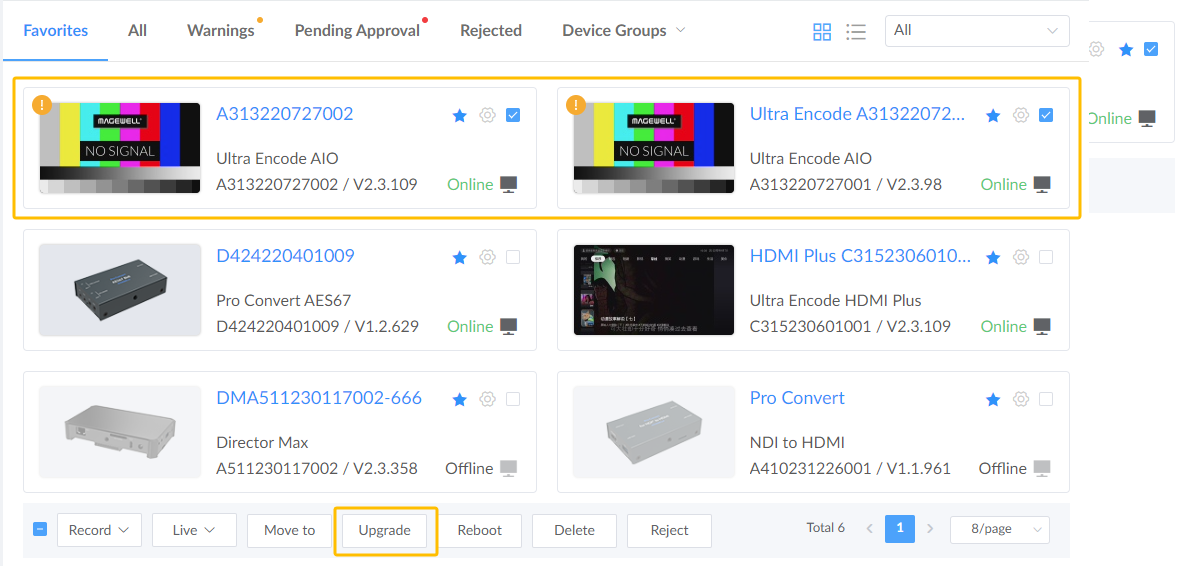Screen dimensions: 1191x566
Task: Click the HDMI Plus video preview thumbnail
Action: (654, 290)
